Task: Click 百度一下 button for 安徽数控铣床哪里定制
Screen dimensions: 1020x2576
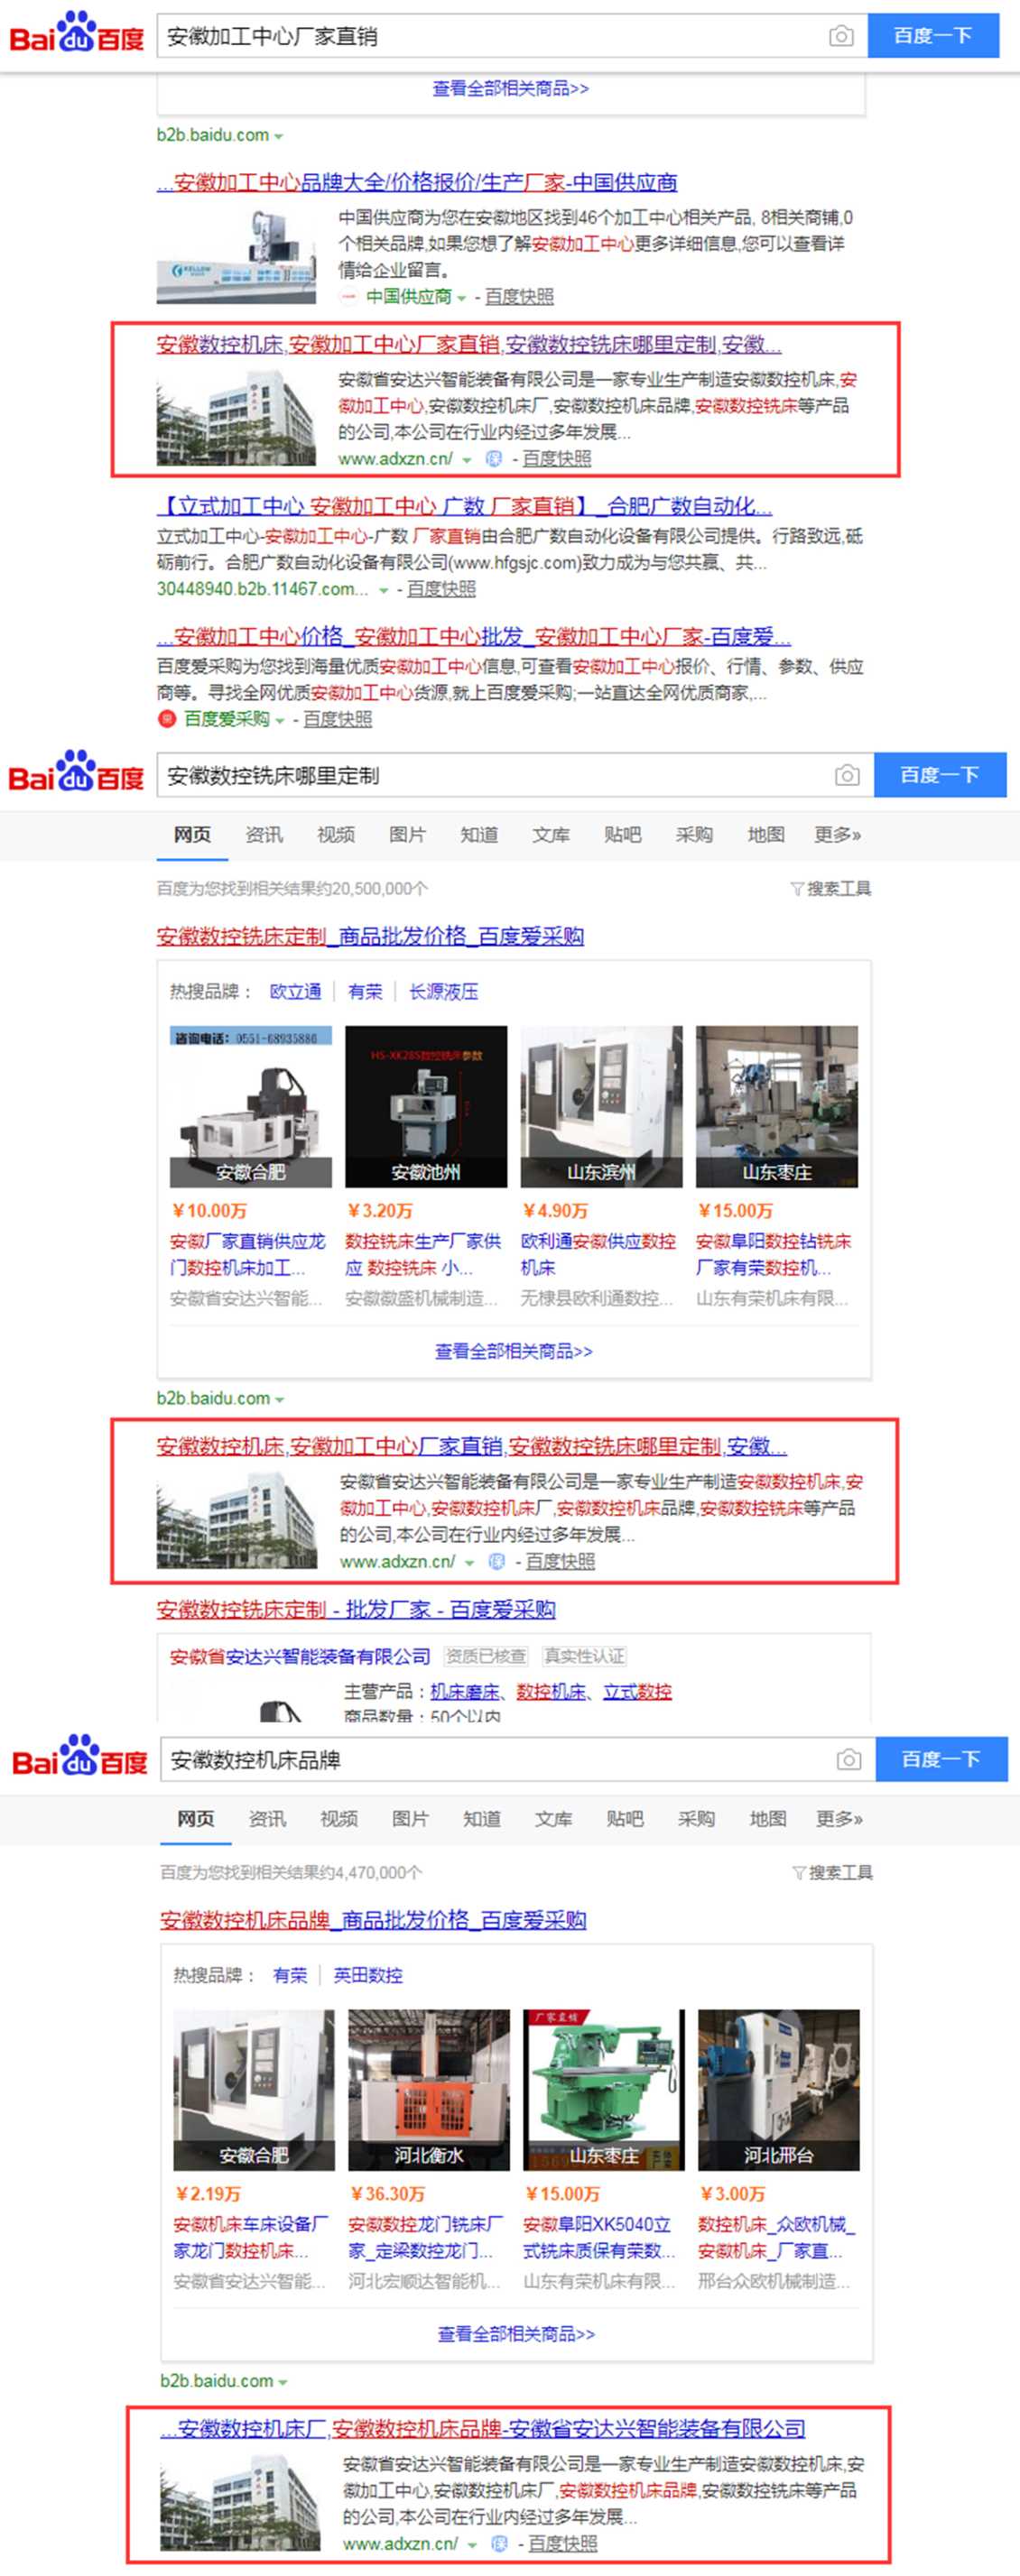Action: 940,775
